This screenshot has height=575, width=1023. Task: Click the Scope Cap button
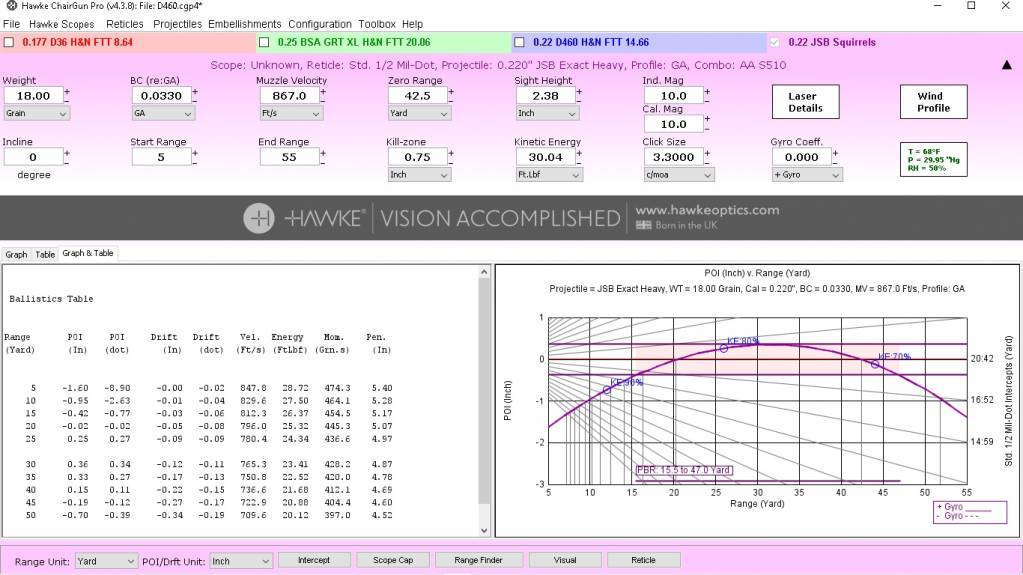pyautogui.click(x=393, y=560)
